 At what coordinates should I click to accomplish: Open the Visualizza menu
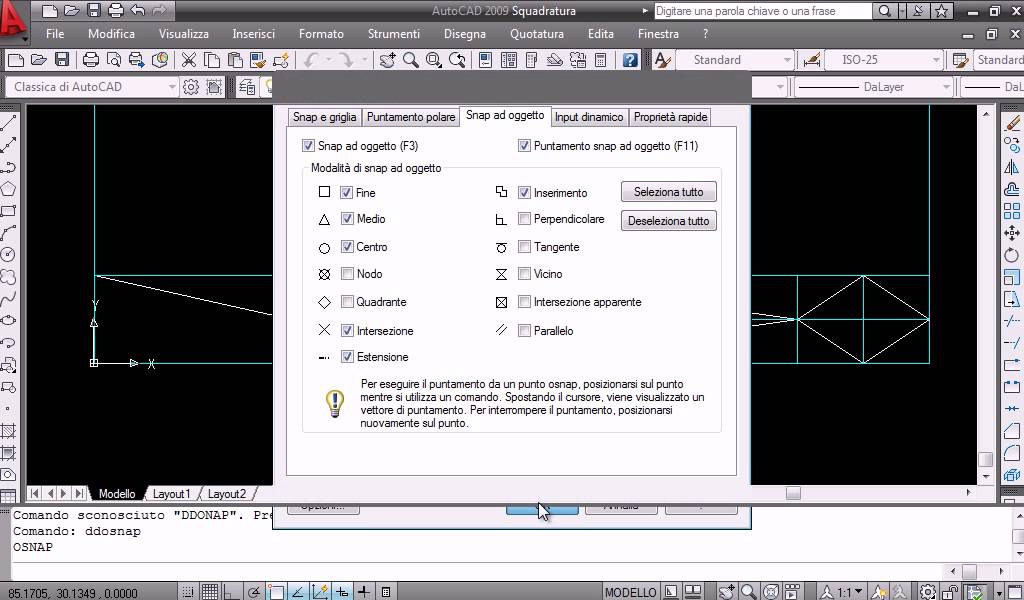click(184, 33)
